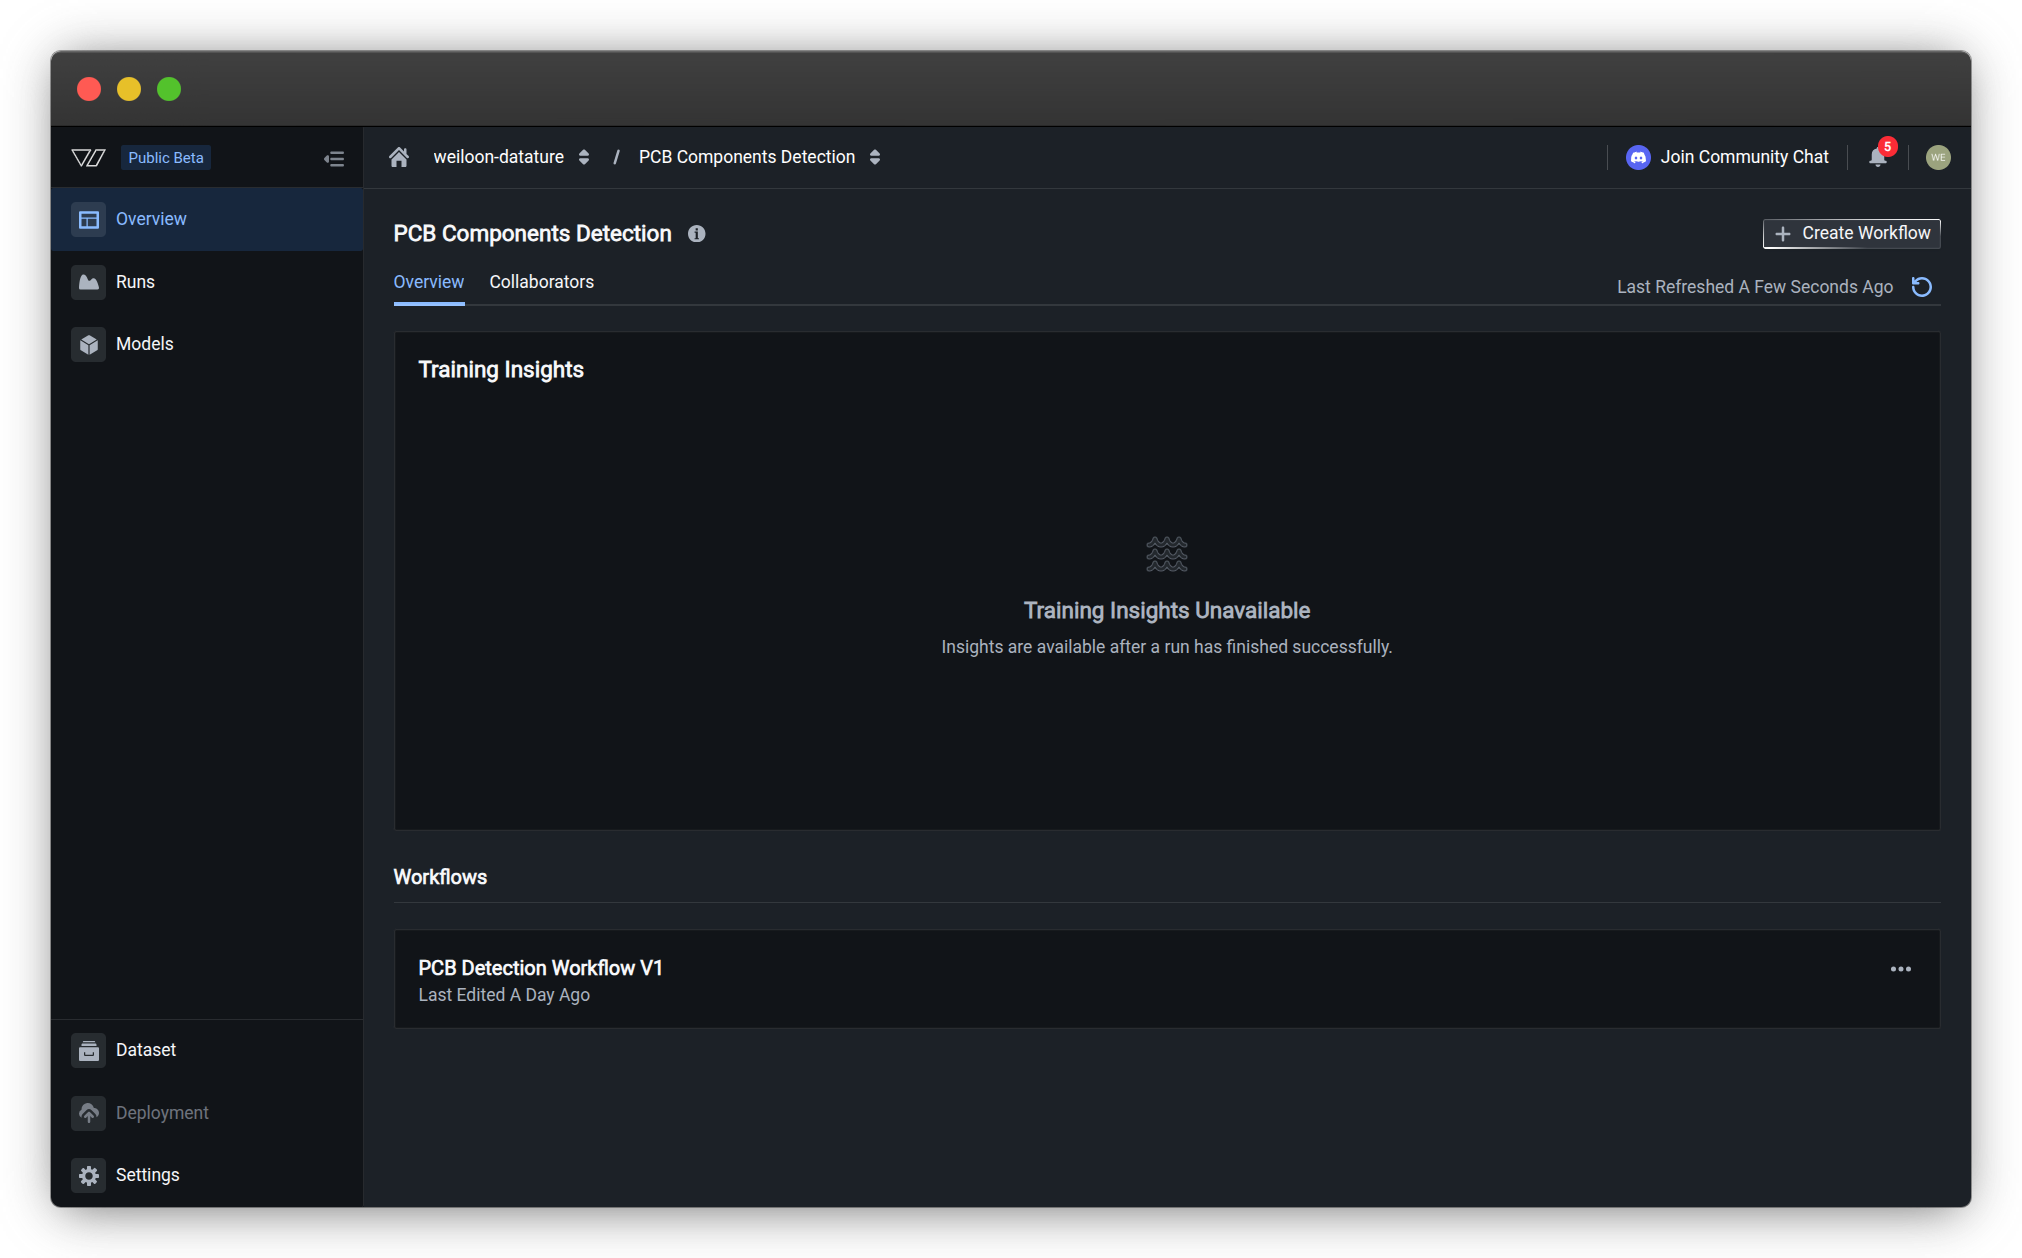
Task: Open the notifications bell
Action: point(1877,157)
